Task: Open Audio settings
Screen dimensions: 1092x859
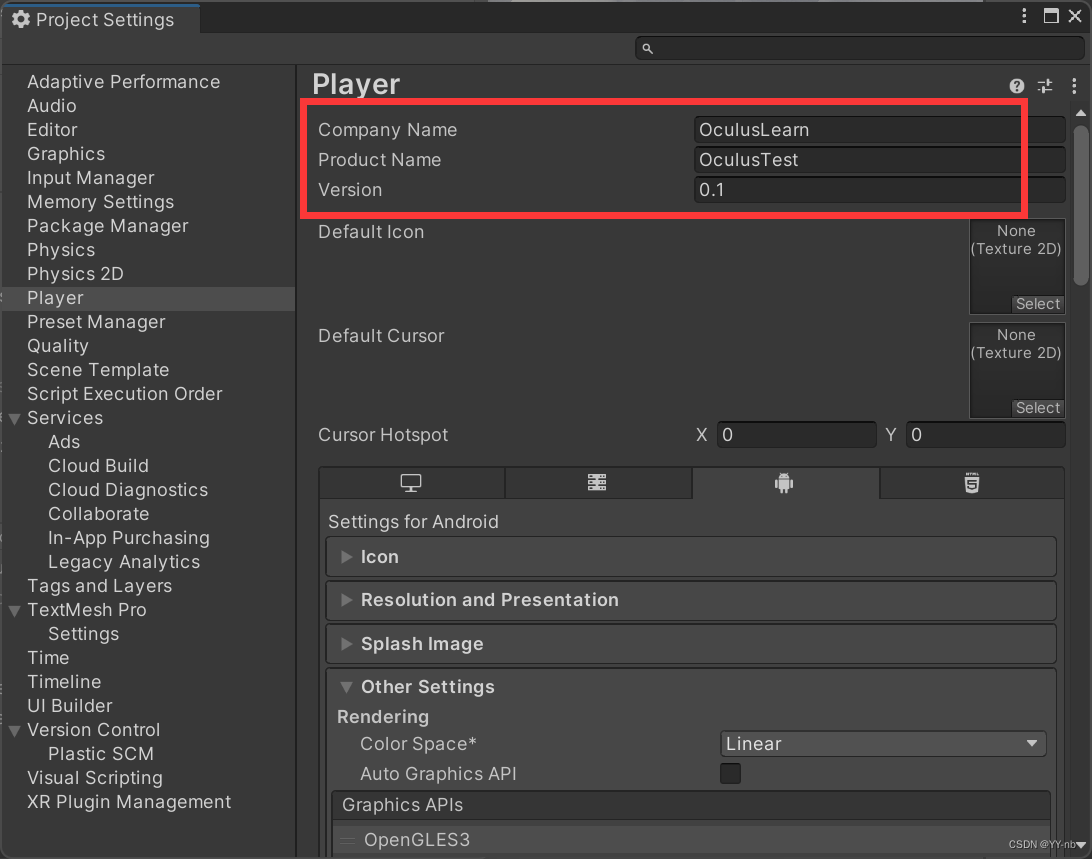Action: 52,106
